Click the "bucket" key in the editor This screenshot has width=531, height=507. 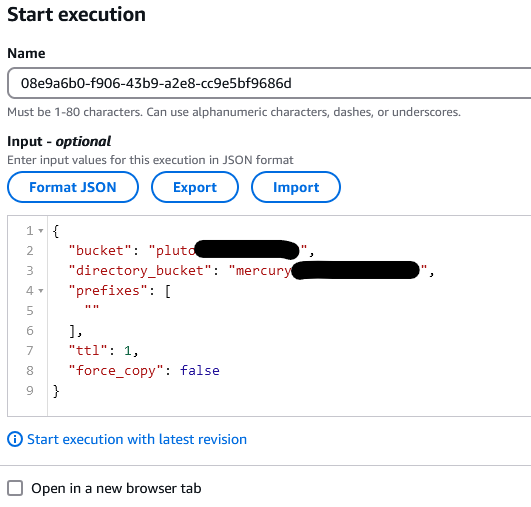pyautogui.click(x=100, y=251)
